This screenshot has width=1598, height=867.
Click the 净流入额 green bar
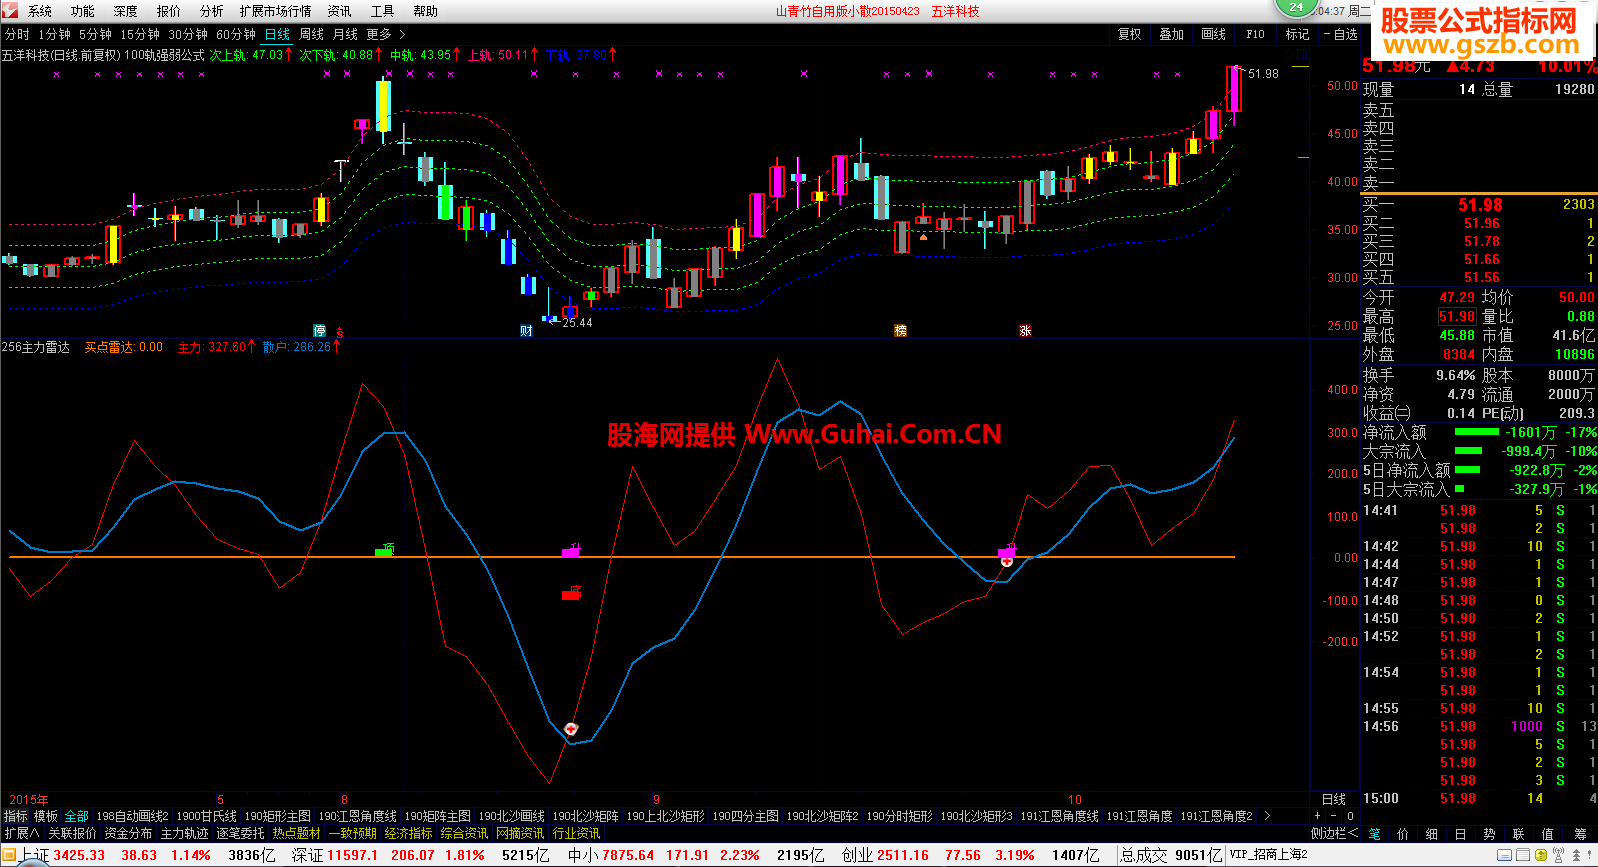tap(1476, 432)
